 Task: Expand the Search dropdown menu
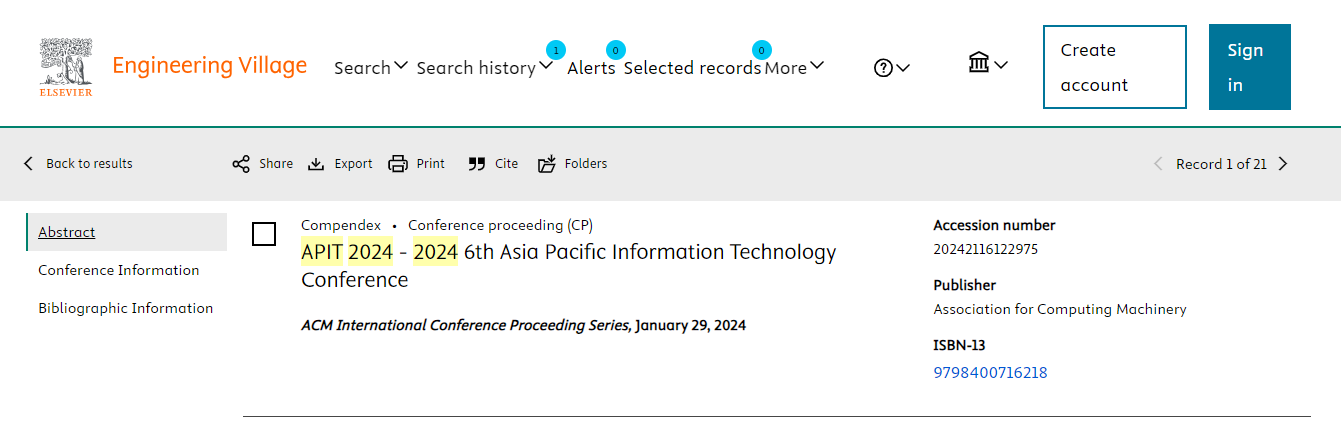tap(371, 68)
